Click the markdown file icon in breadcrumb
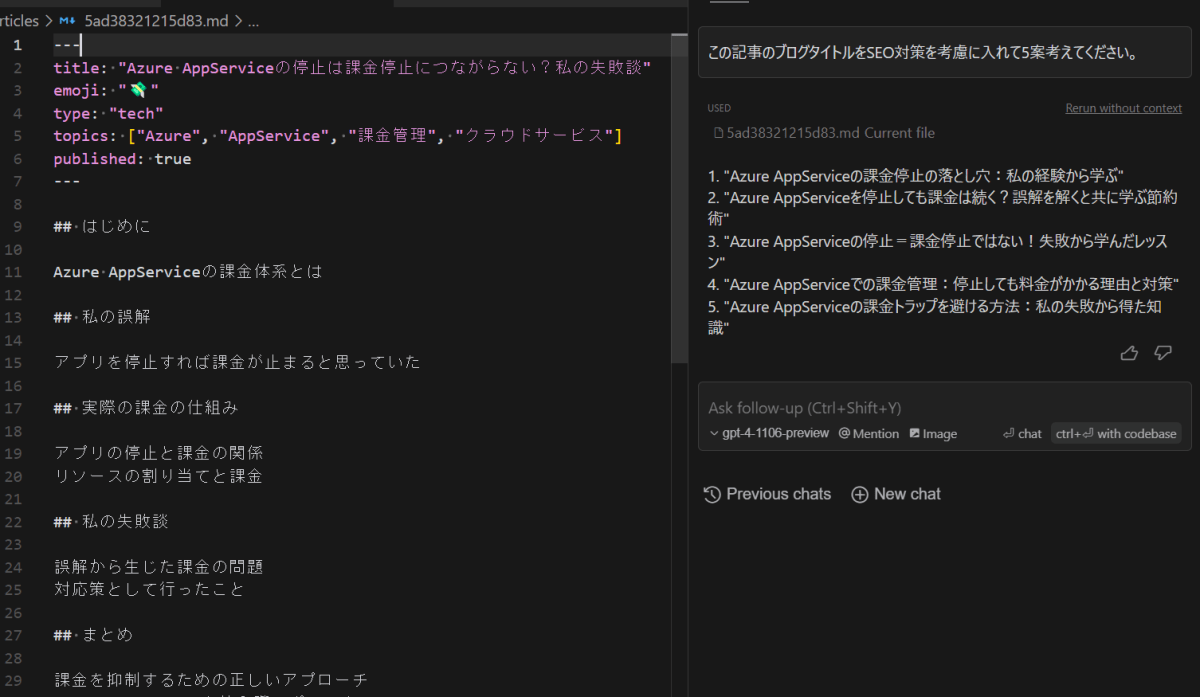Image resolution: width=1200 pixels, height=697 pixels. point(68,20)
